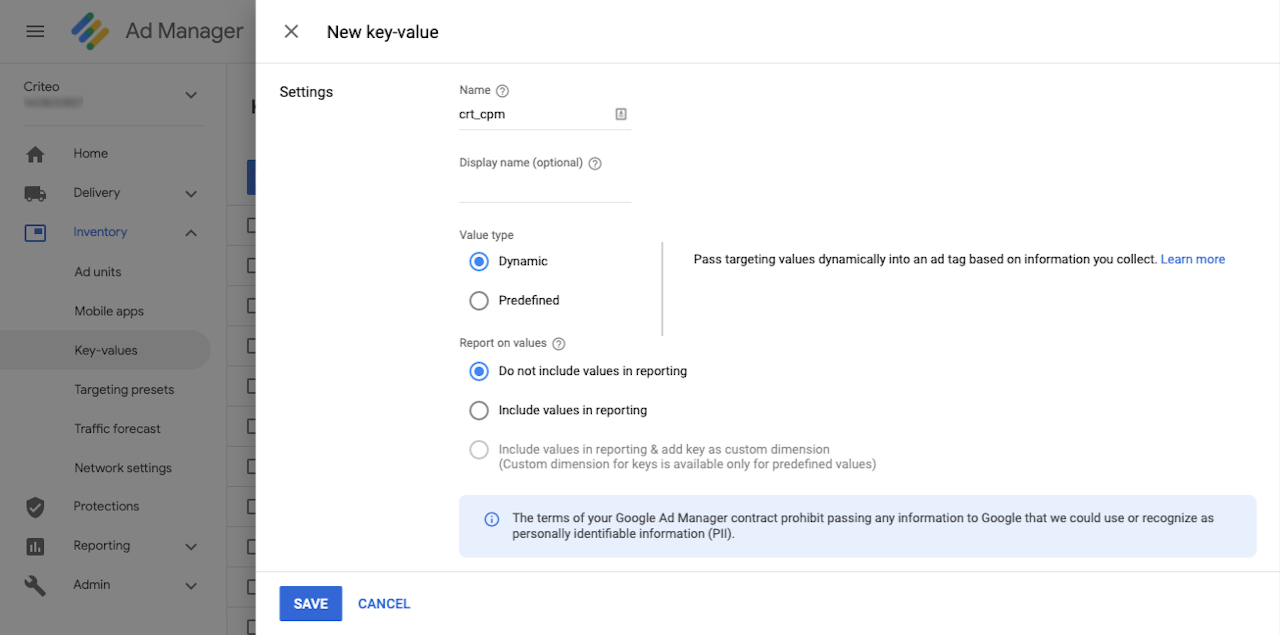The width and height of the screenshot is (1280, 635).
Task: Expand the Criteo network dropdown
Action: pyautogui.click(x=191, y=95)
